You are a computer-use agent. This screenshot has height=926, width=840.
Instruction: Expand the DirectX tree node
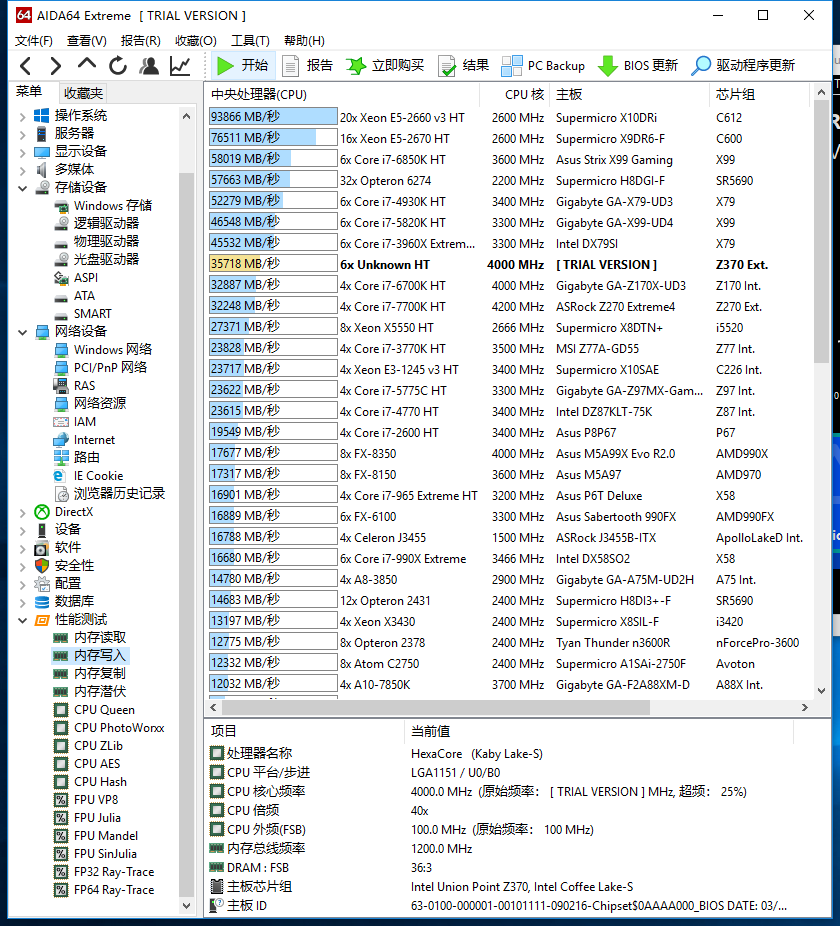point(22,513)
